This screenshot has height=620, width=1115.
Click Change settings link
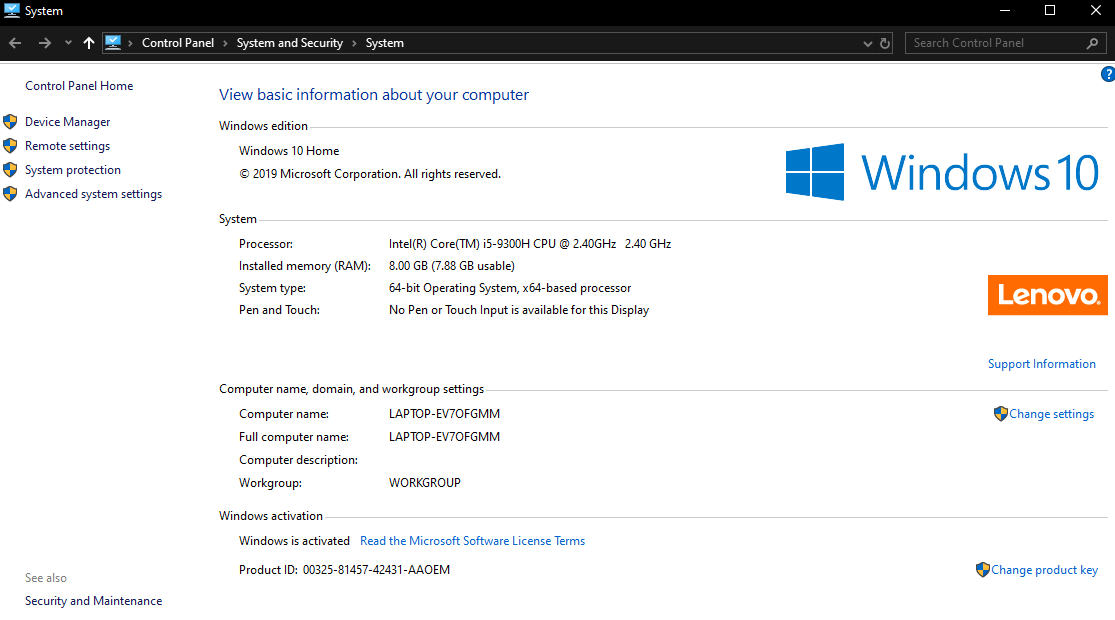(x=1052, y=414)
